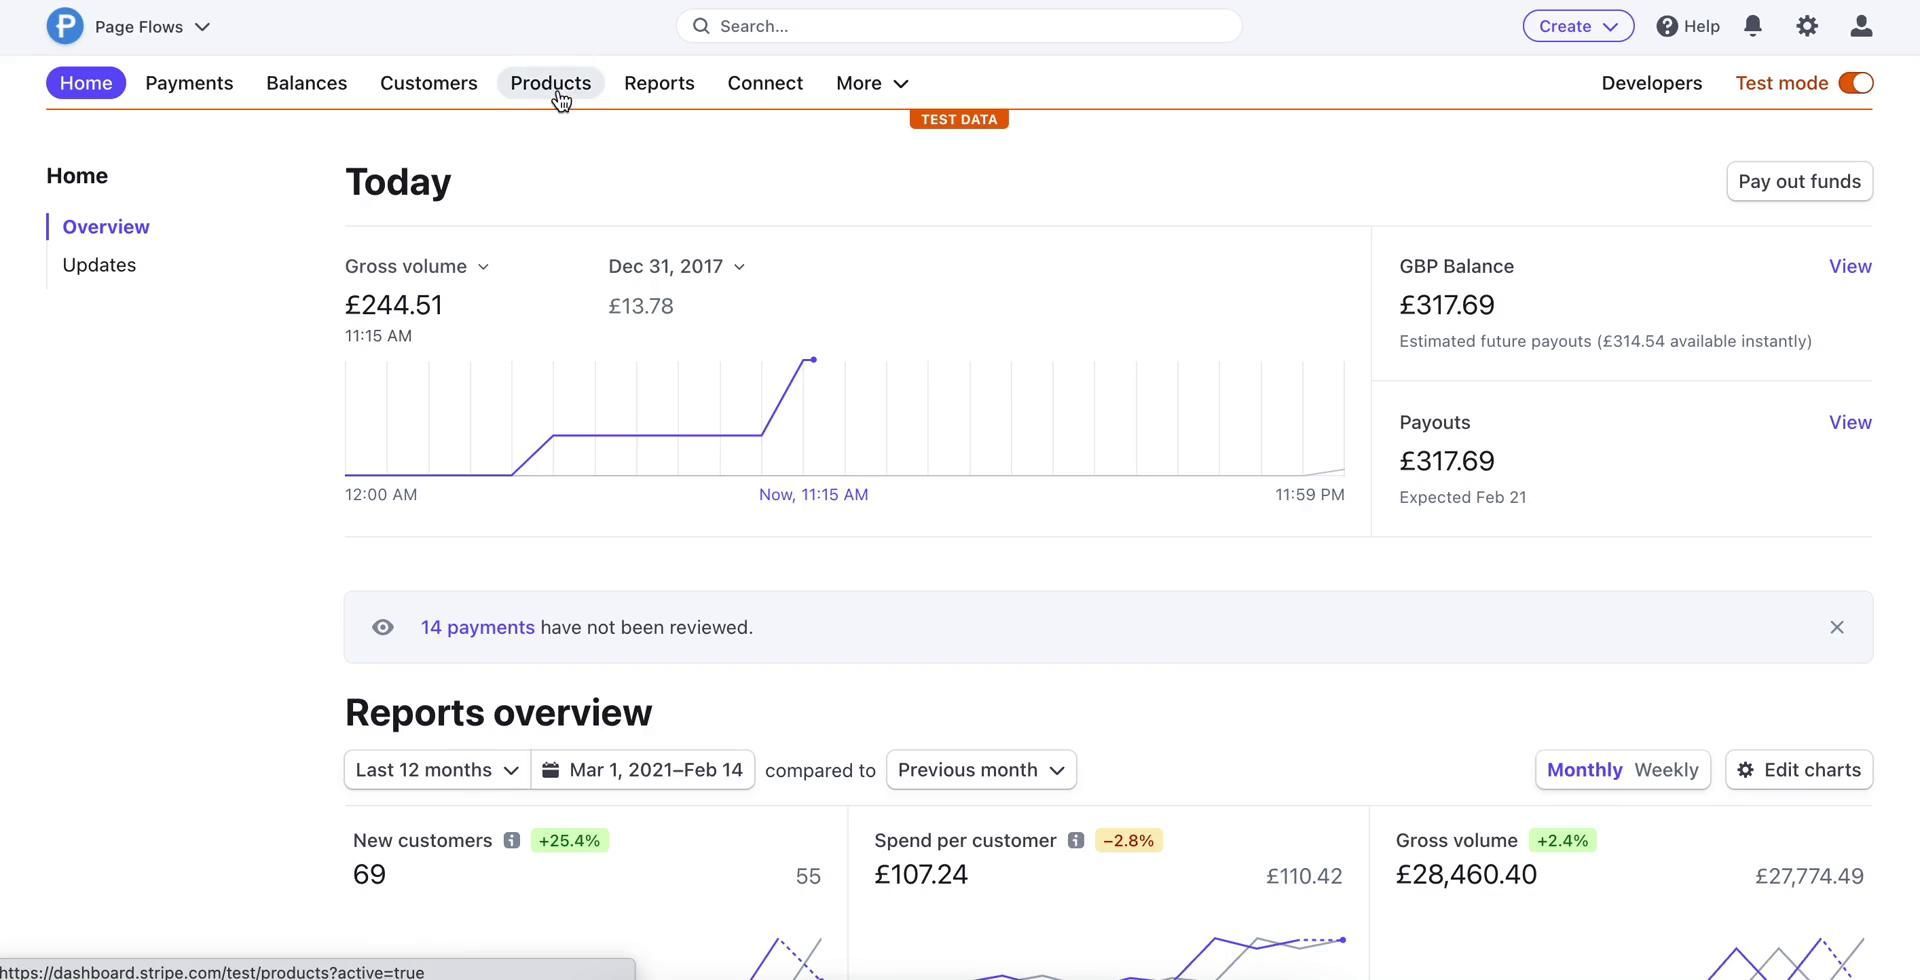Click the Pay out funds button

(1798, 182)
